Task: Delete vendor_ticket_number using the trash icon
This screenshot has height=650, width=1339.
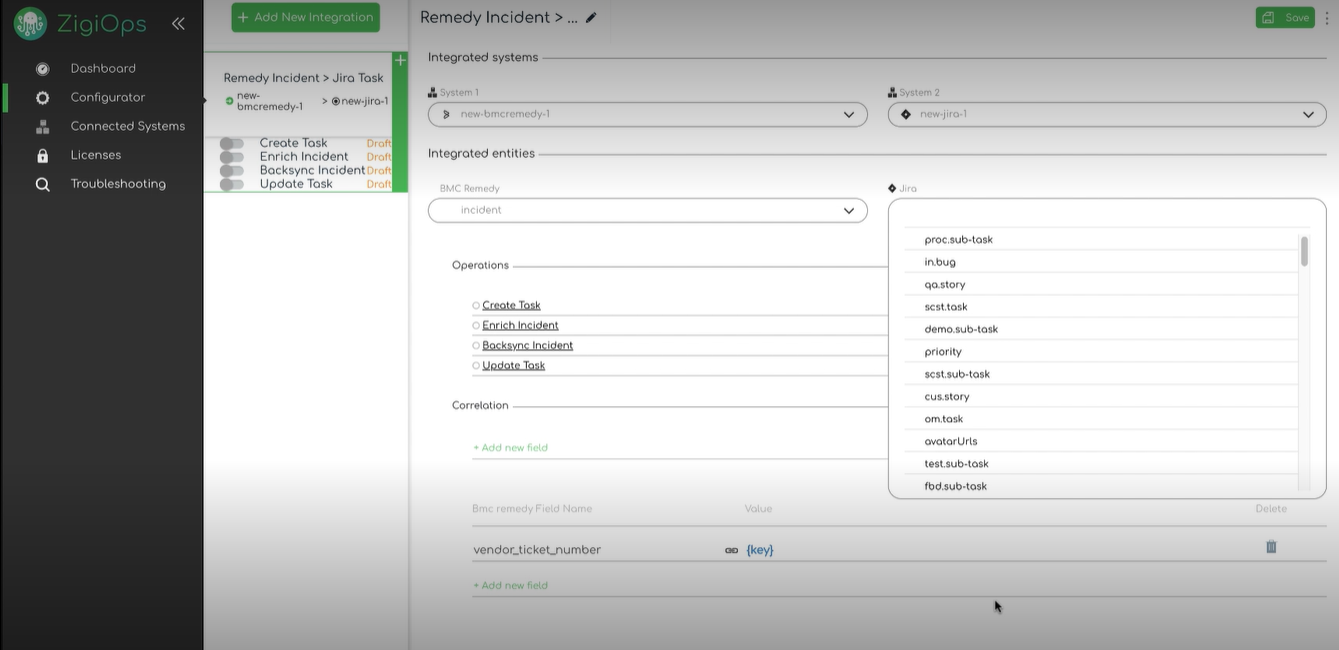Action: (x=1270, y=547)
